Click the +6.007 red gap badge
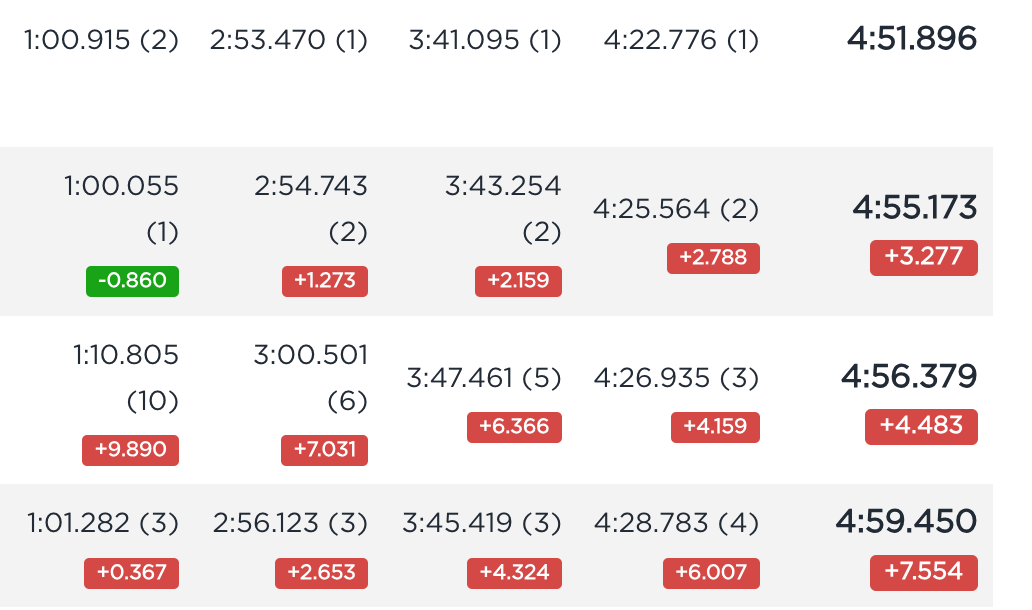The width and height of the screenshot is (1032, 610). [x=711, y=573]
